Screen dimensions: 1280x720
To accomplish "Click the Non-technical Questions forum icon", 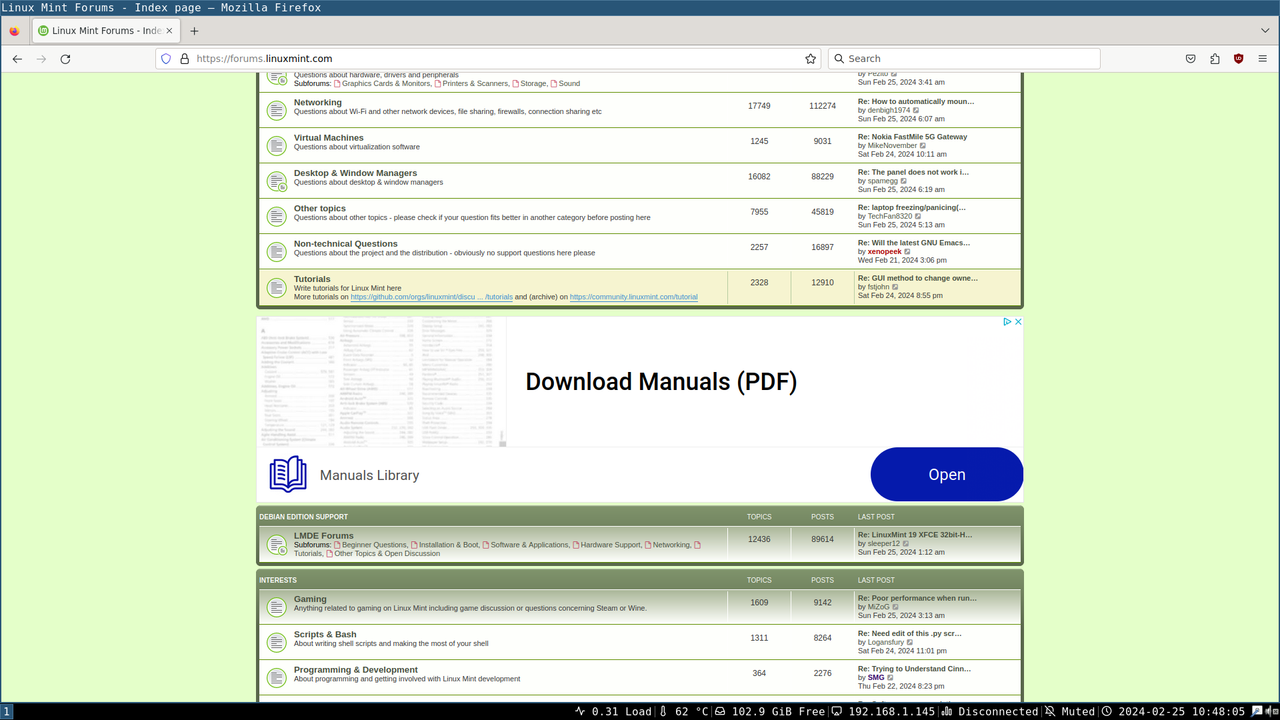I will 276,251.
